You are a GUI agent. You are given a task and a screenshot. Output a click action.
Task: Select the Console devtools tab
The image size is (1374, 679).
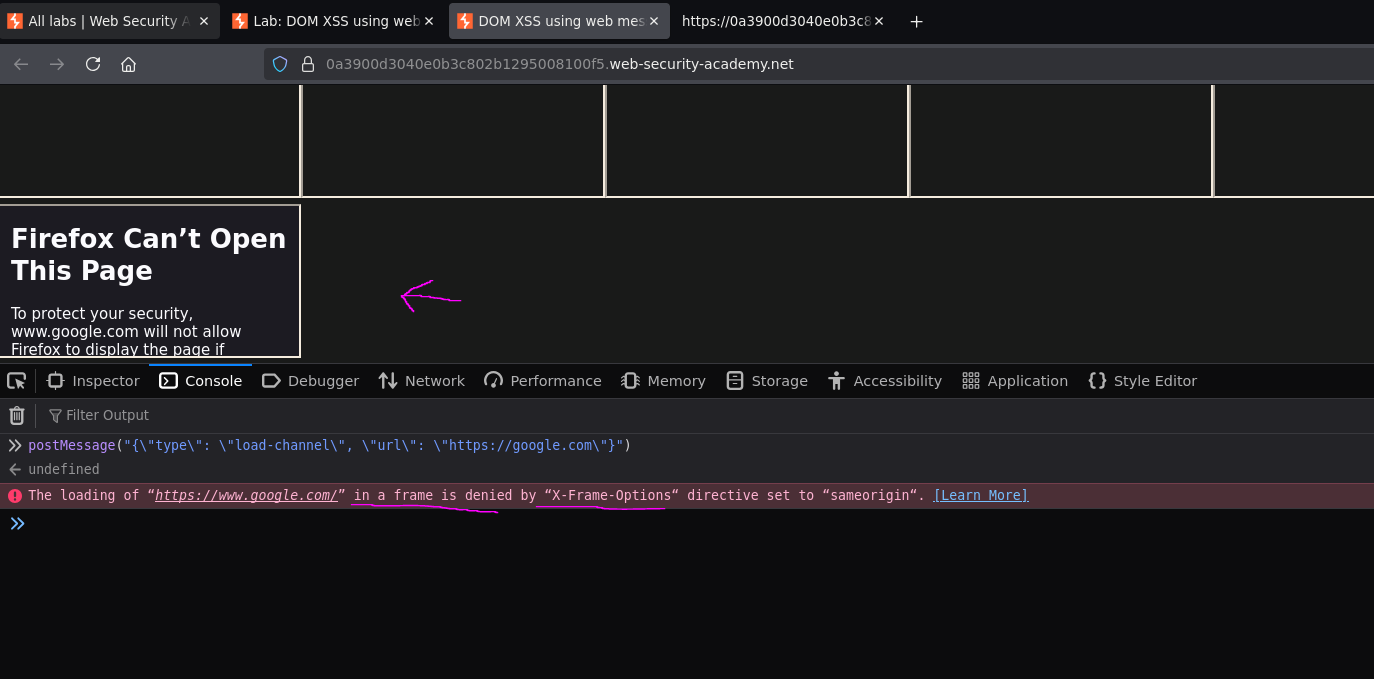click(x=200, y=381)
